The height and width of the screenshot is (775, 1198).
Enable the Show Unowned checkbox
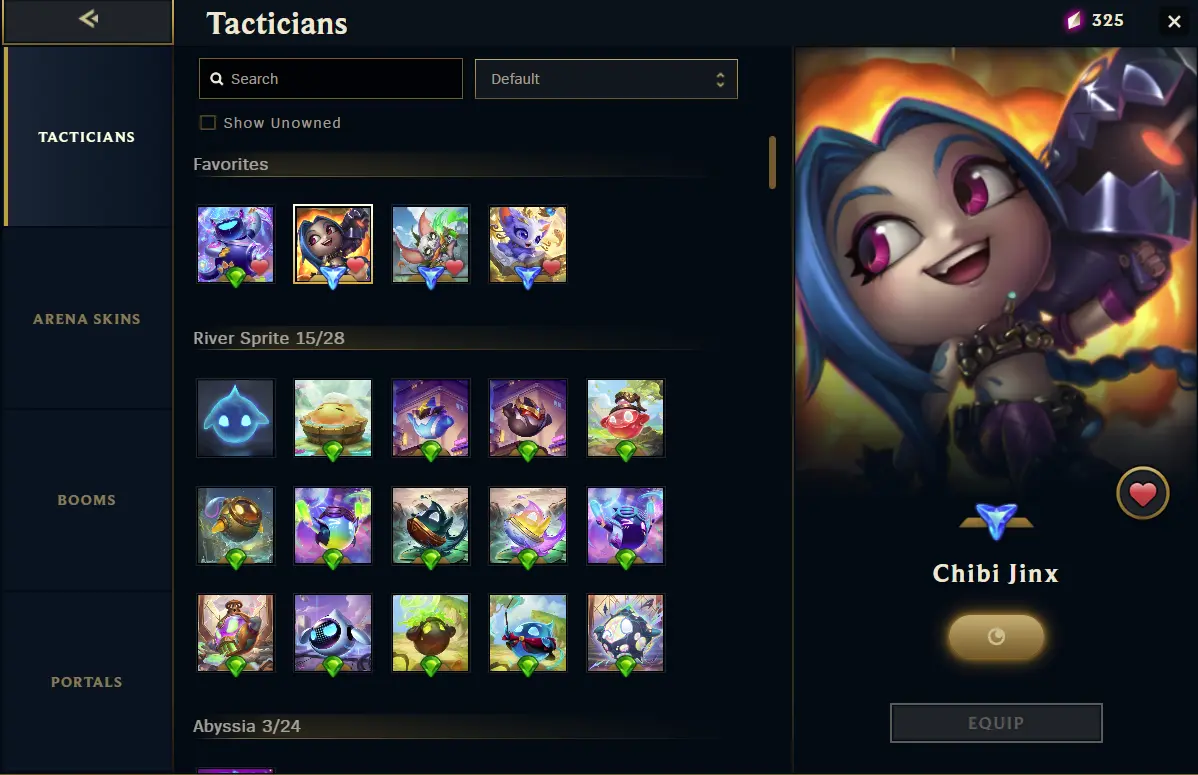pos(208,122)
